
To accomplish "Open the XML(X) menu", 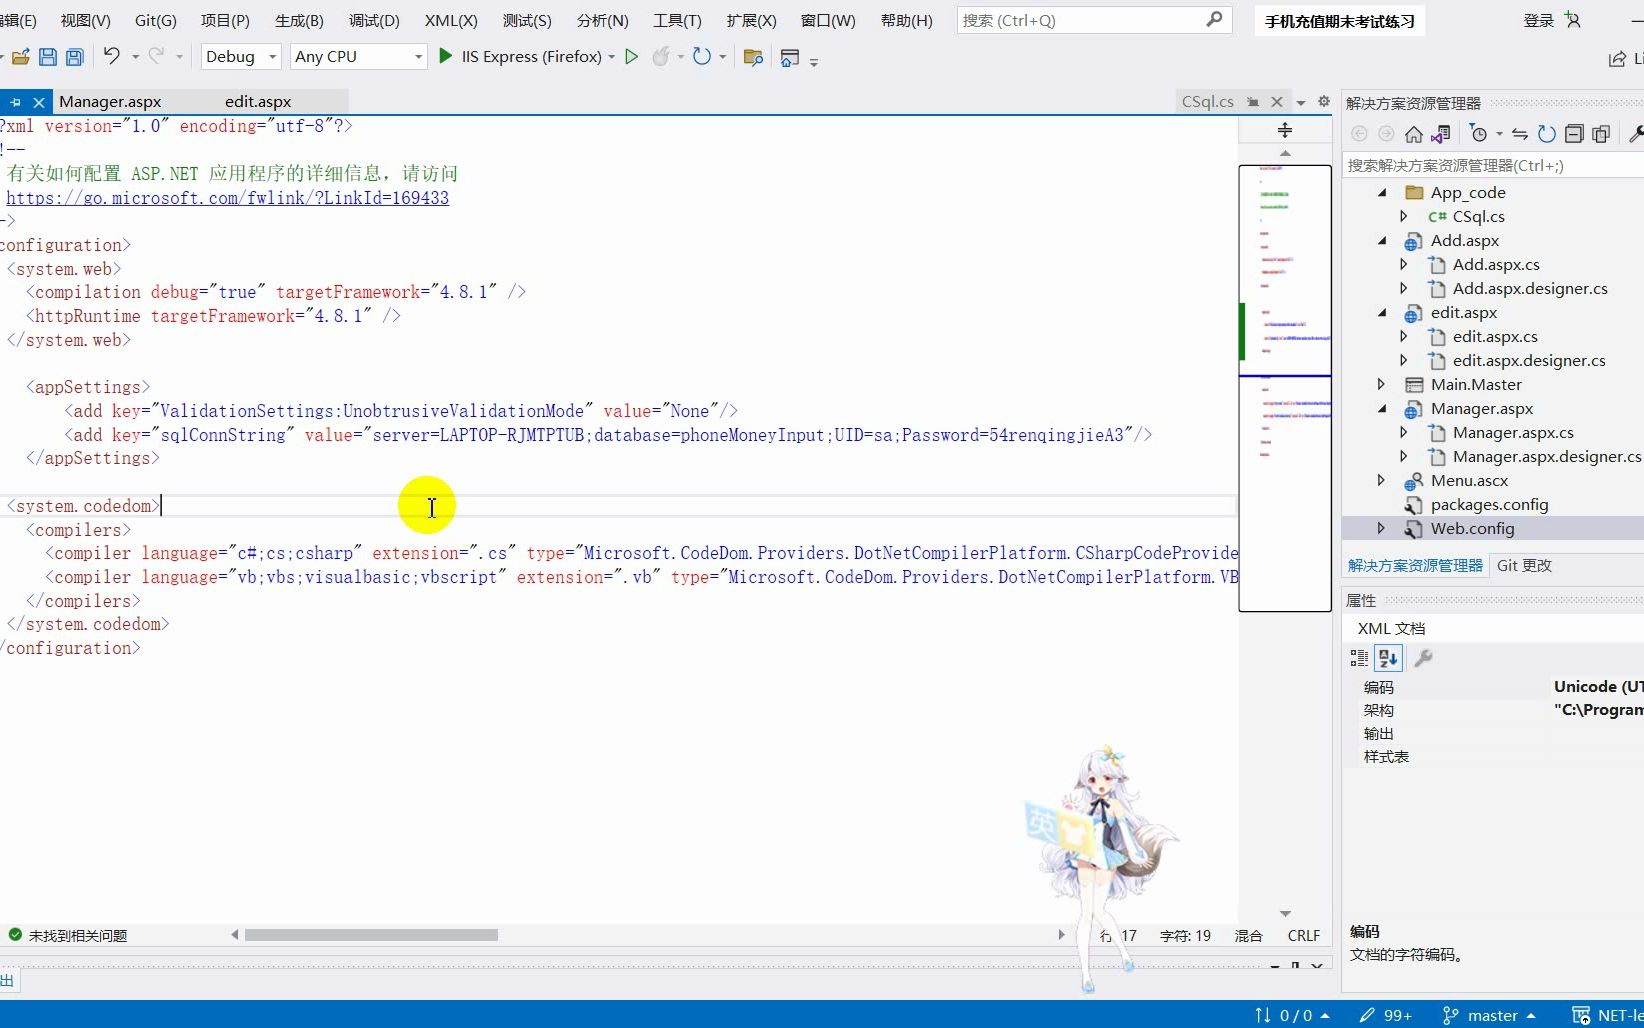I will coord(451,20).
